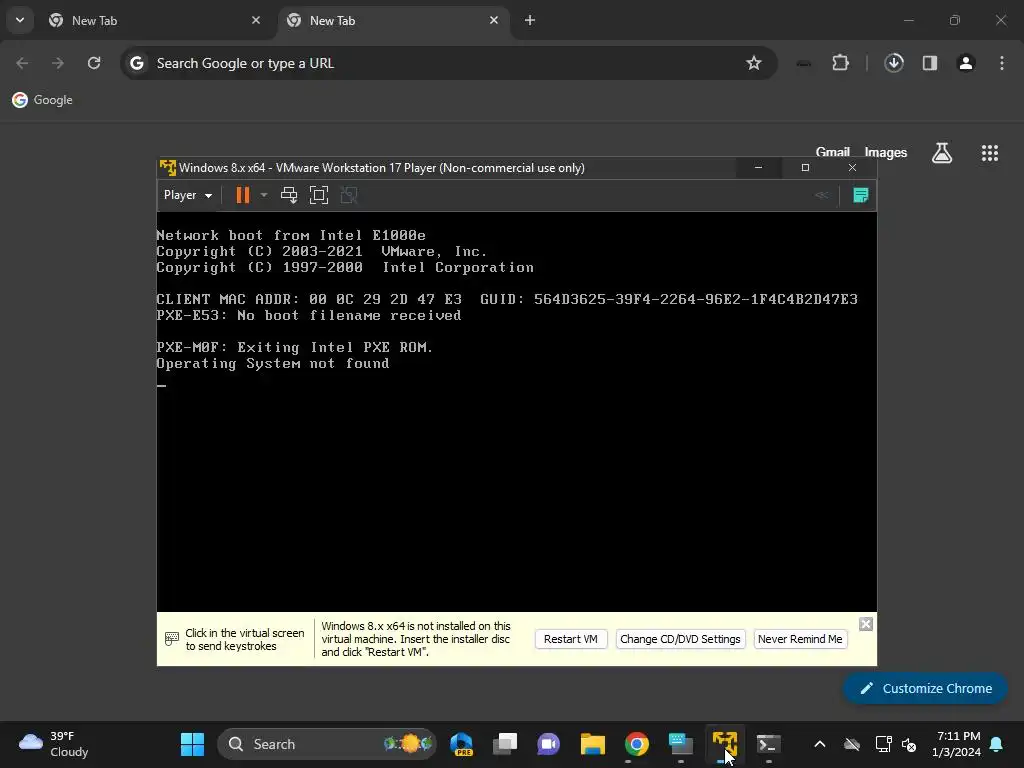Click inside the black virtual machine screen
Screen dimensions: 1024x768
click(517, 411)
